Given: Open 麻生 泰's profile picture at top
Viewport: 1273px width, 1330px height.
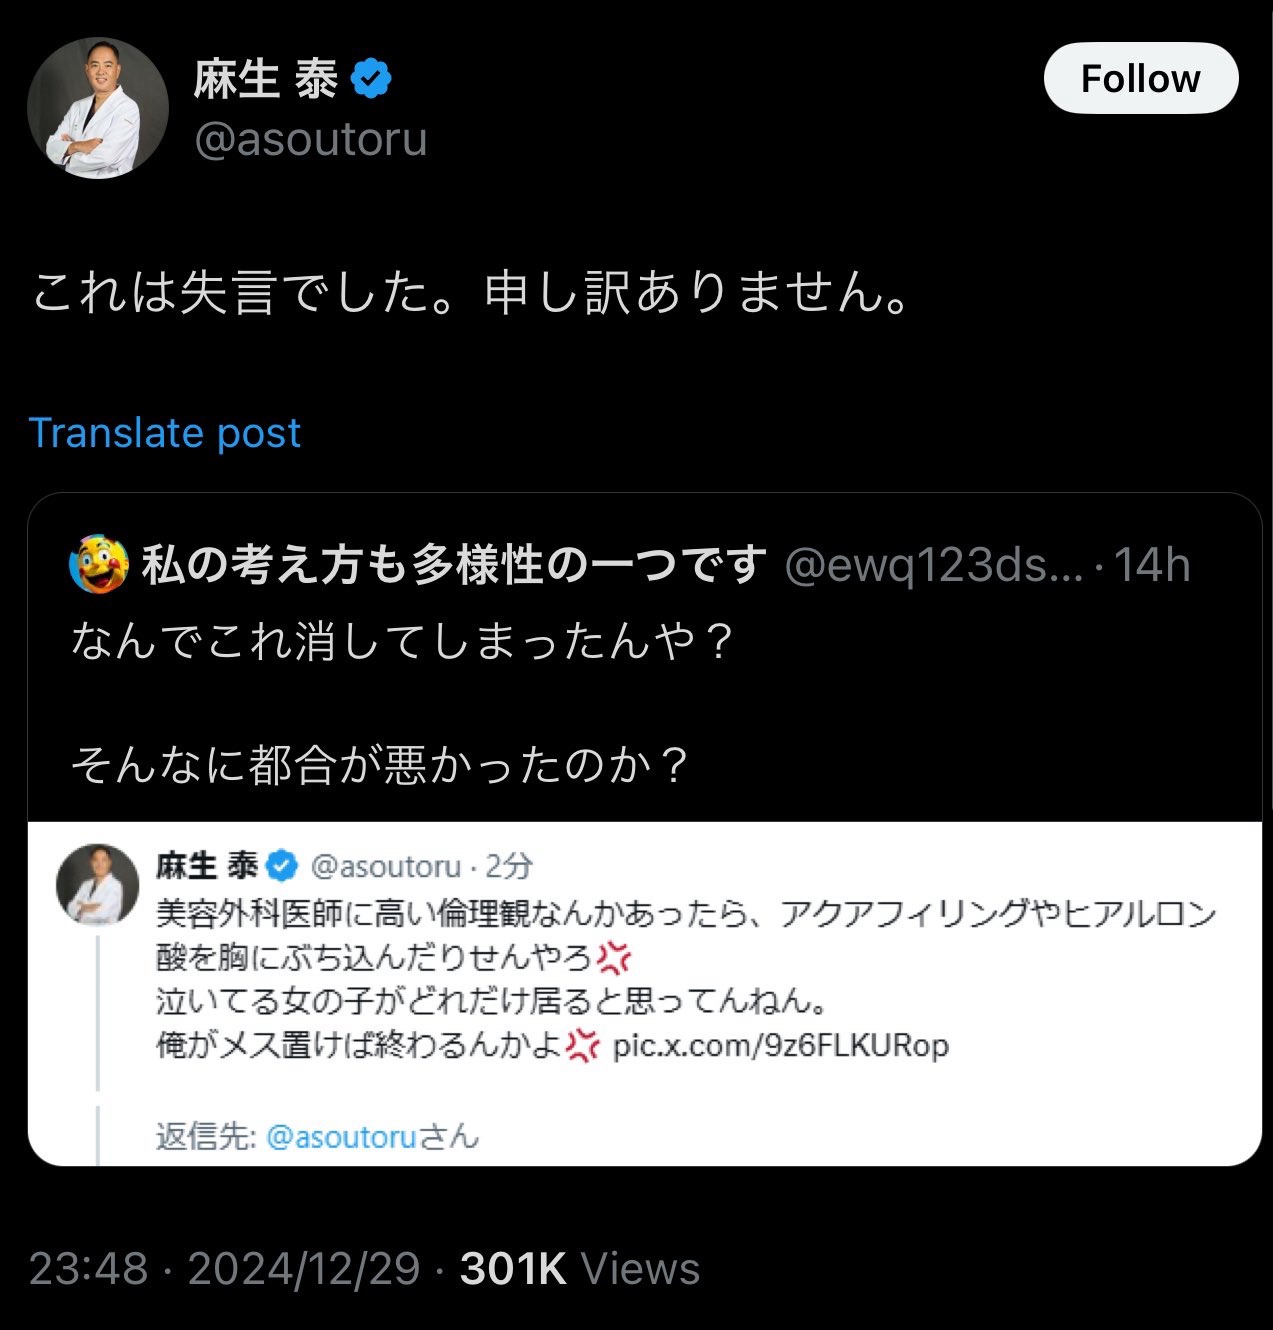Looking at the screenshot, I should pos(97,109).
